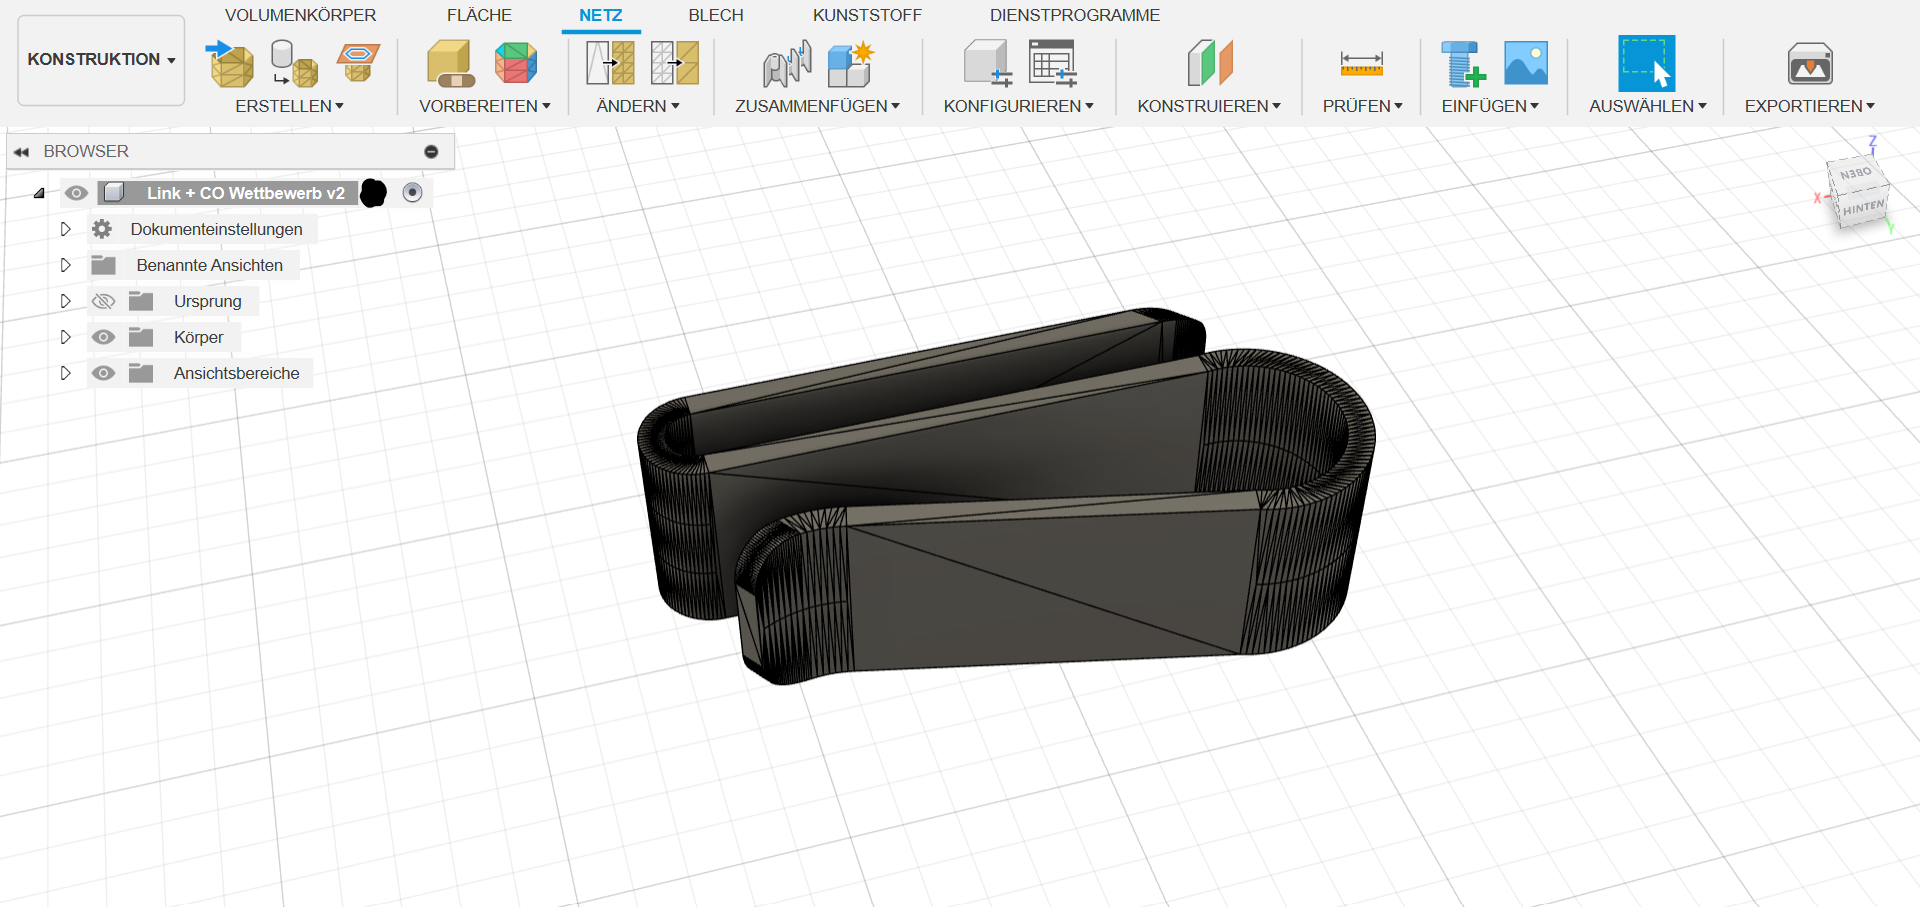
Task: Switch to the DIENSTPROGRAMME tab
Action: tap(1074, 15)
